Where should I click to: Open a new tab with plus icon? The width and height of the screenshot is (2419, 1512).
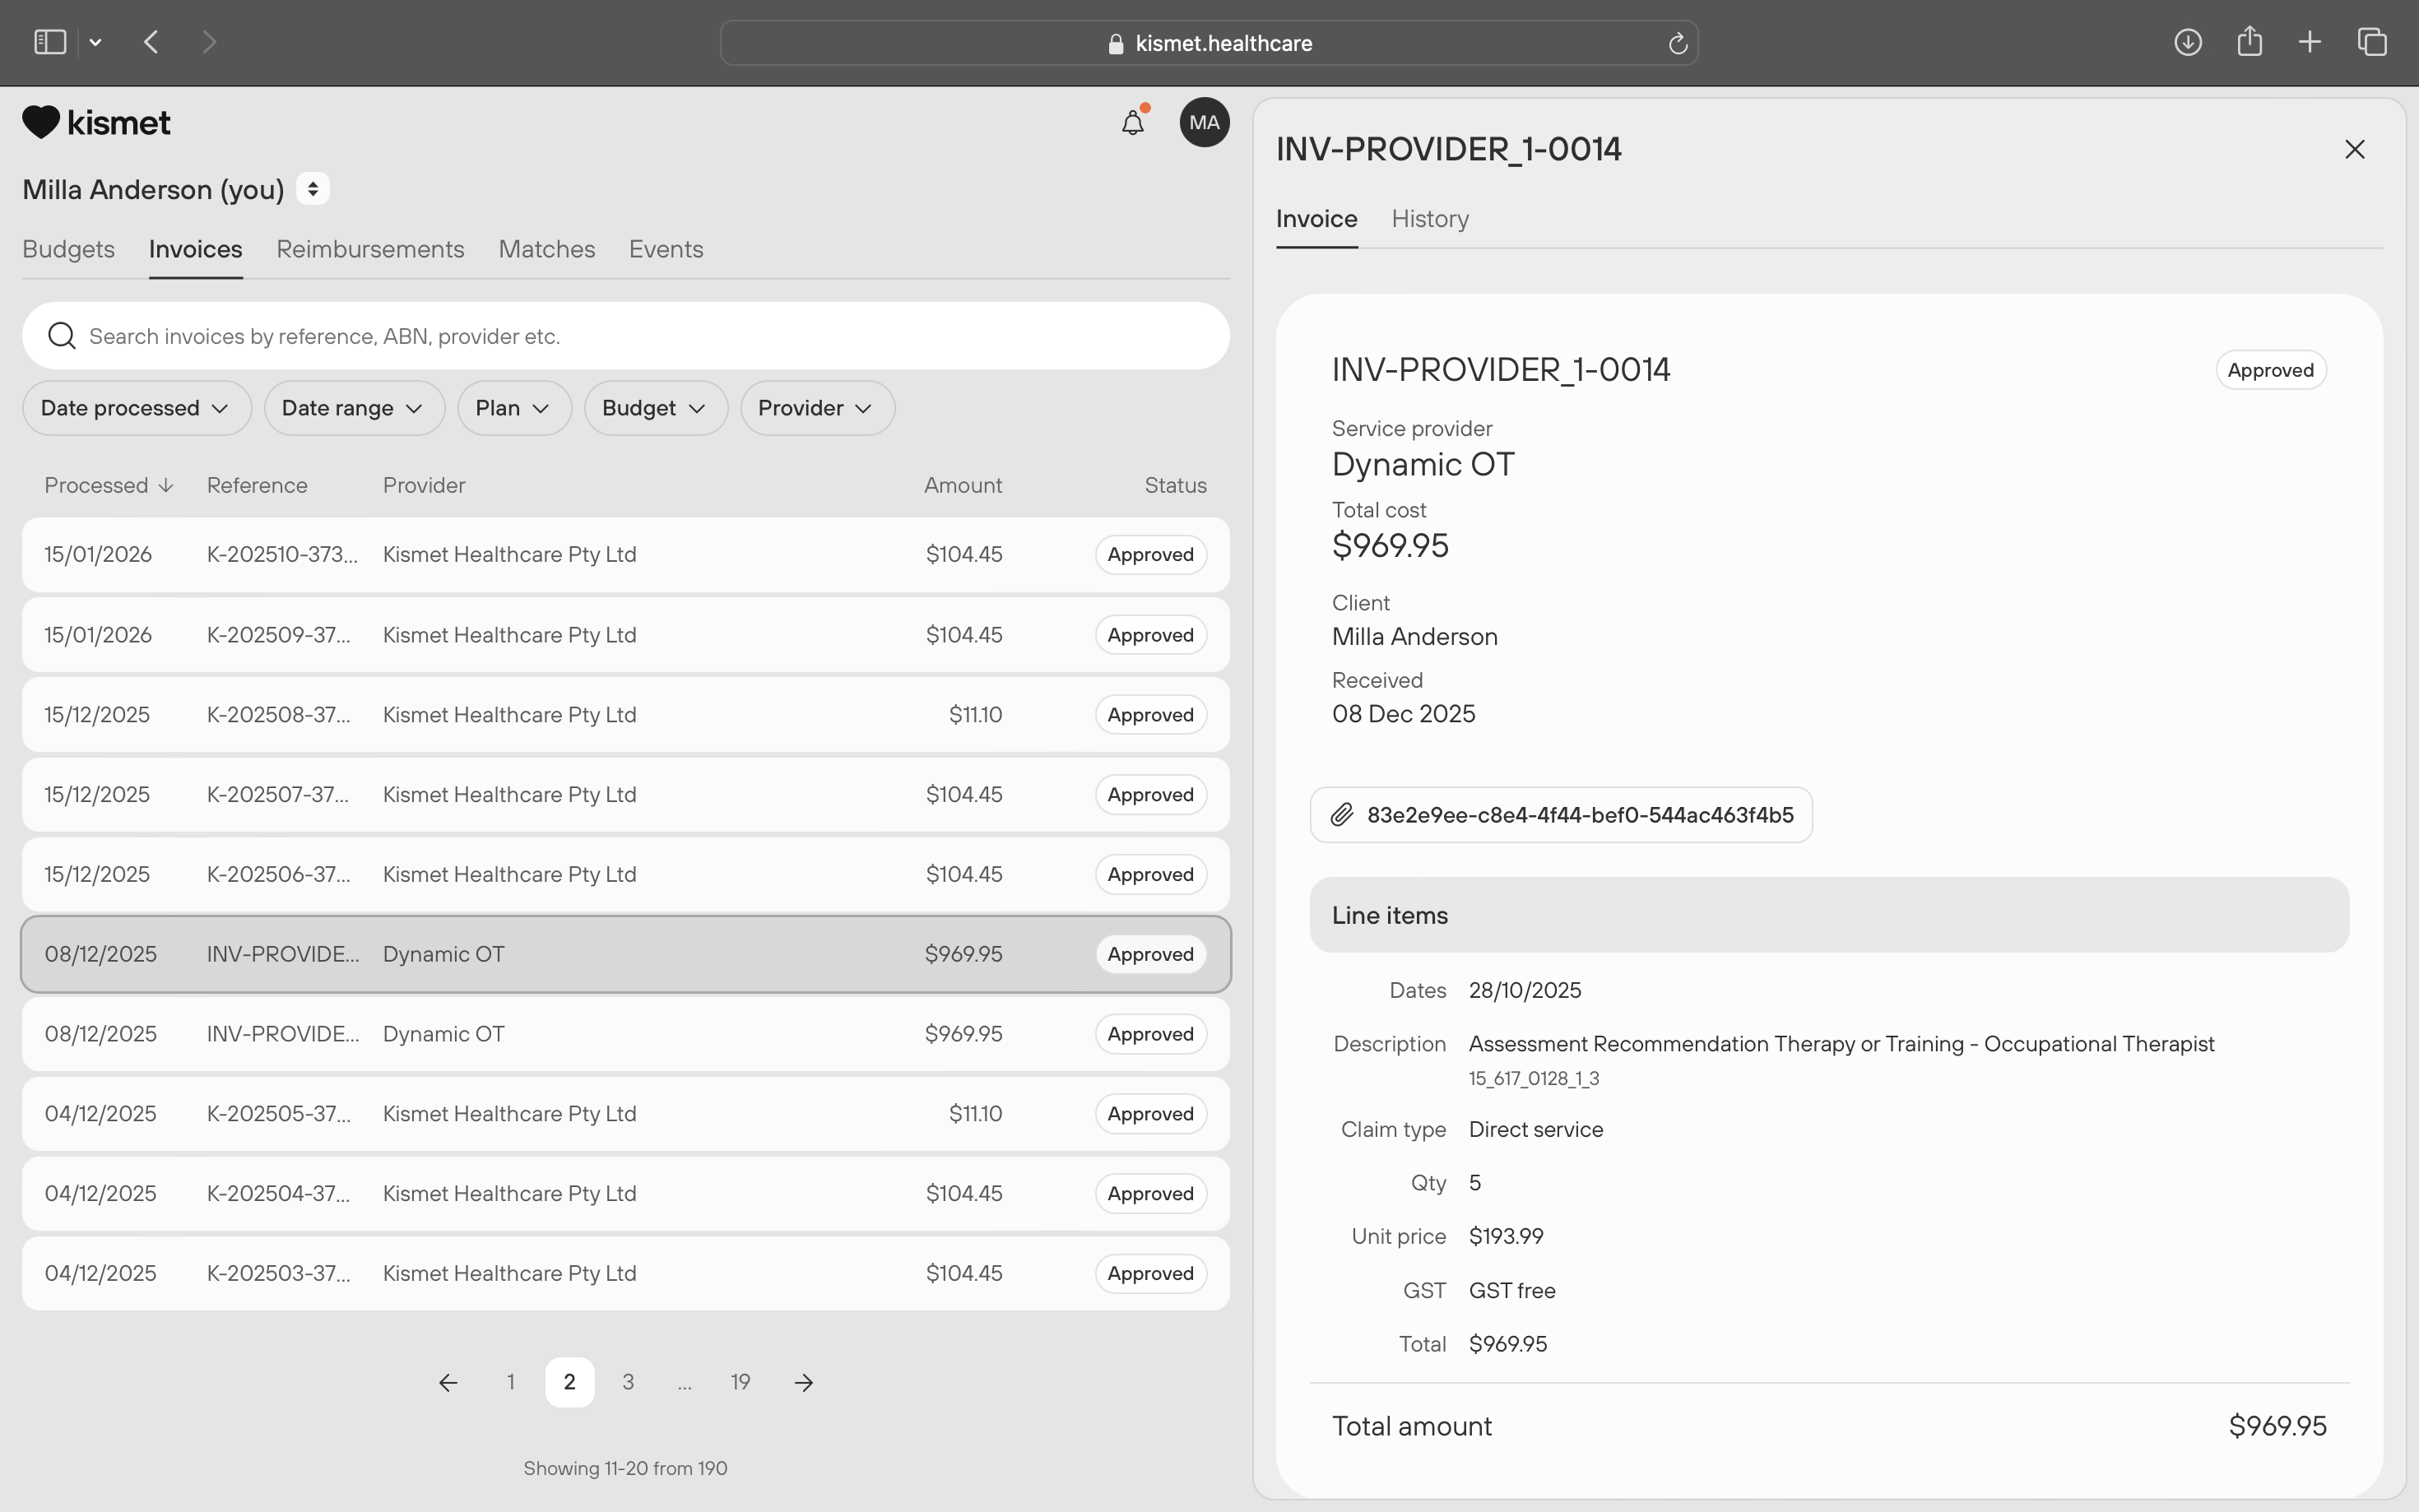point(2309,42)
